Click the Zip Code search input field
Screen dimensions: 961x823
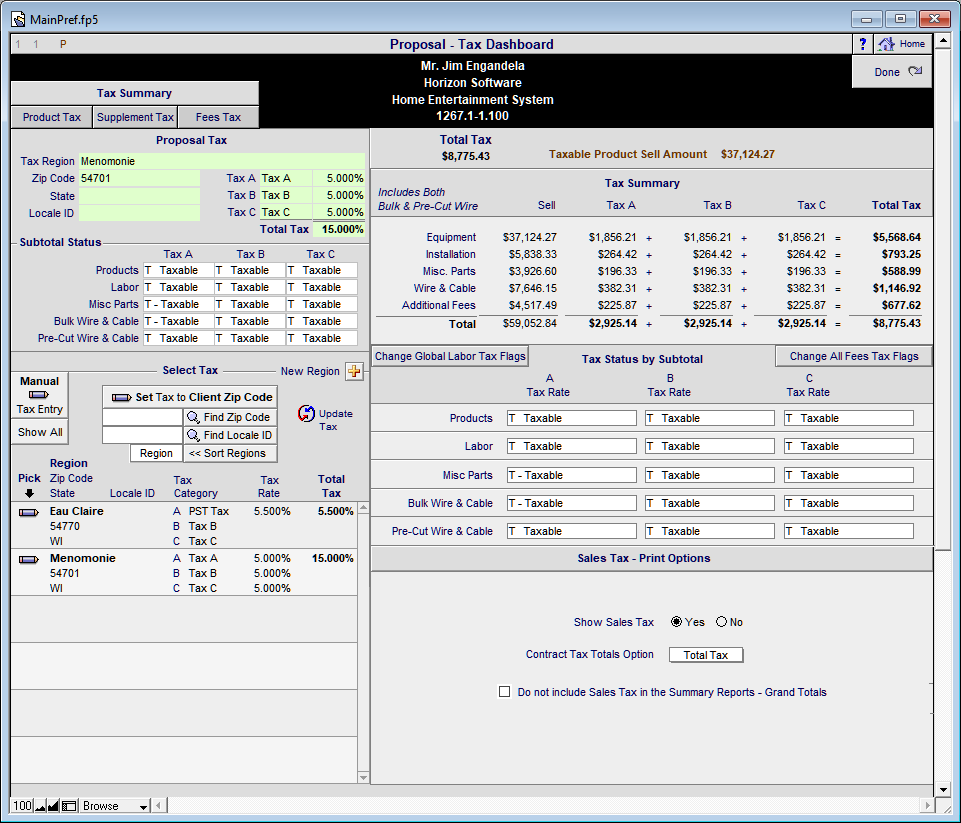click(142, 417)
